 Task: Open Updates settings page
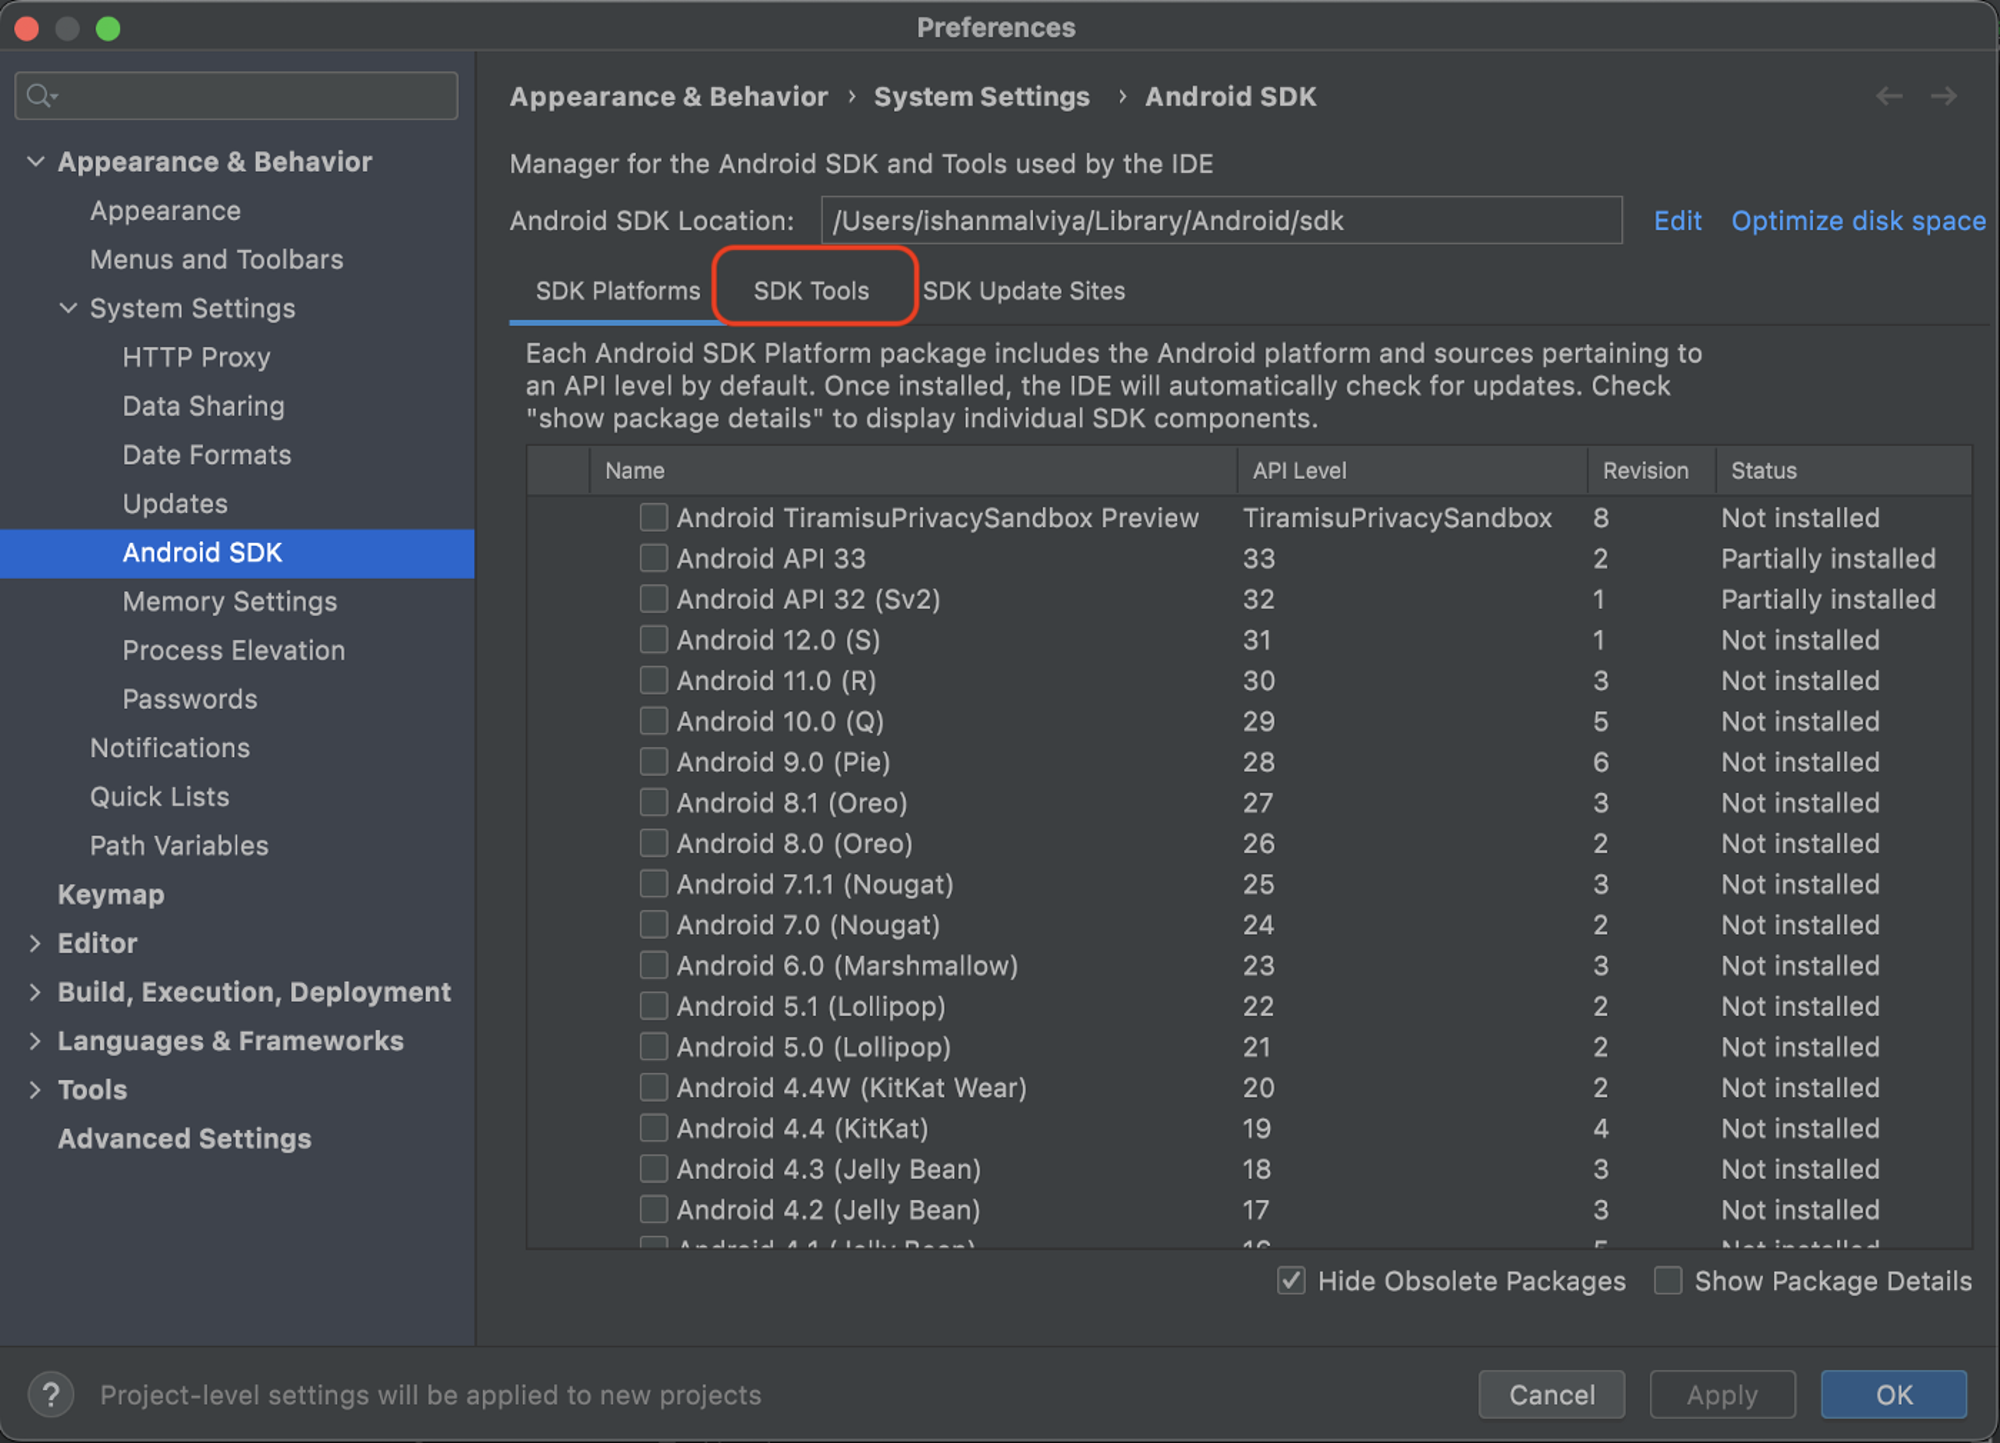click(175, 504)
